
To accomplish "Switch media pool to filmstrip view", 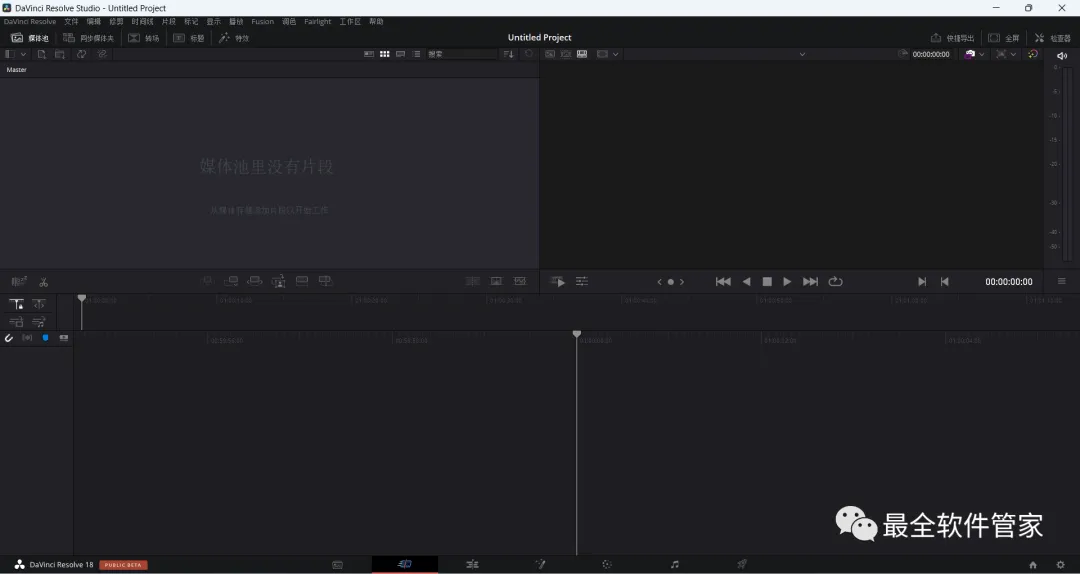I will [x=400, y=54].
